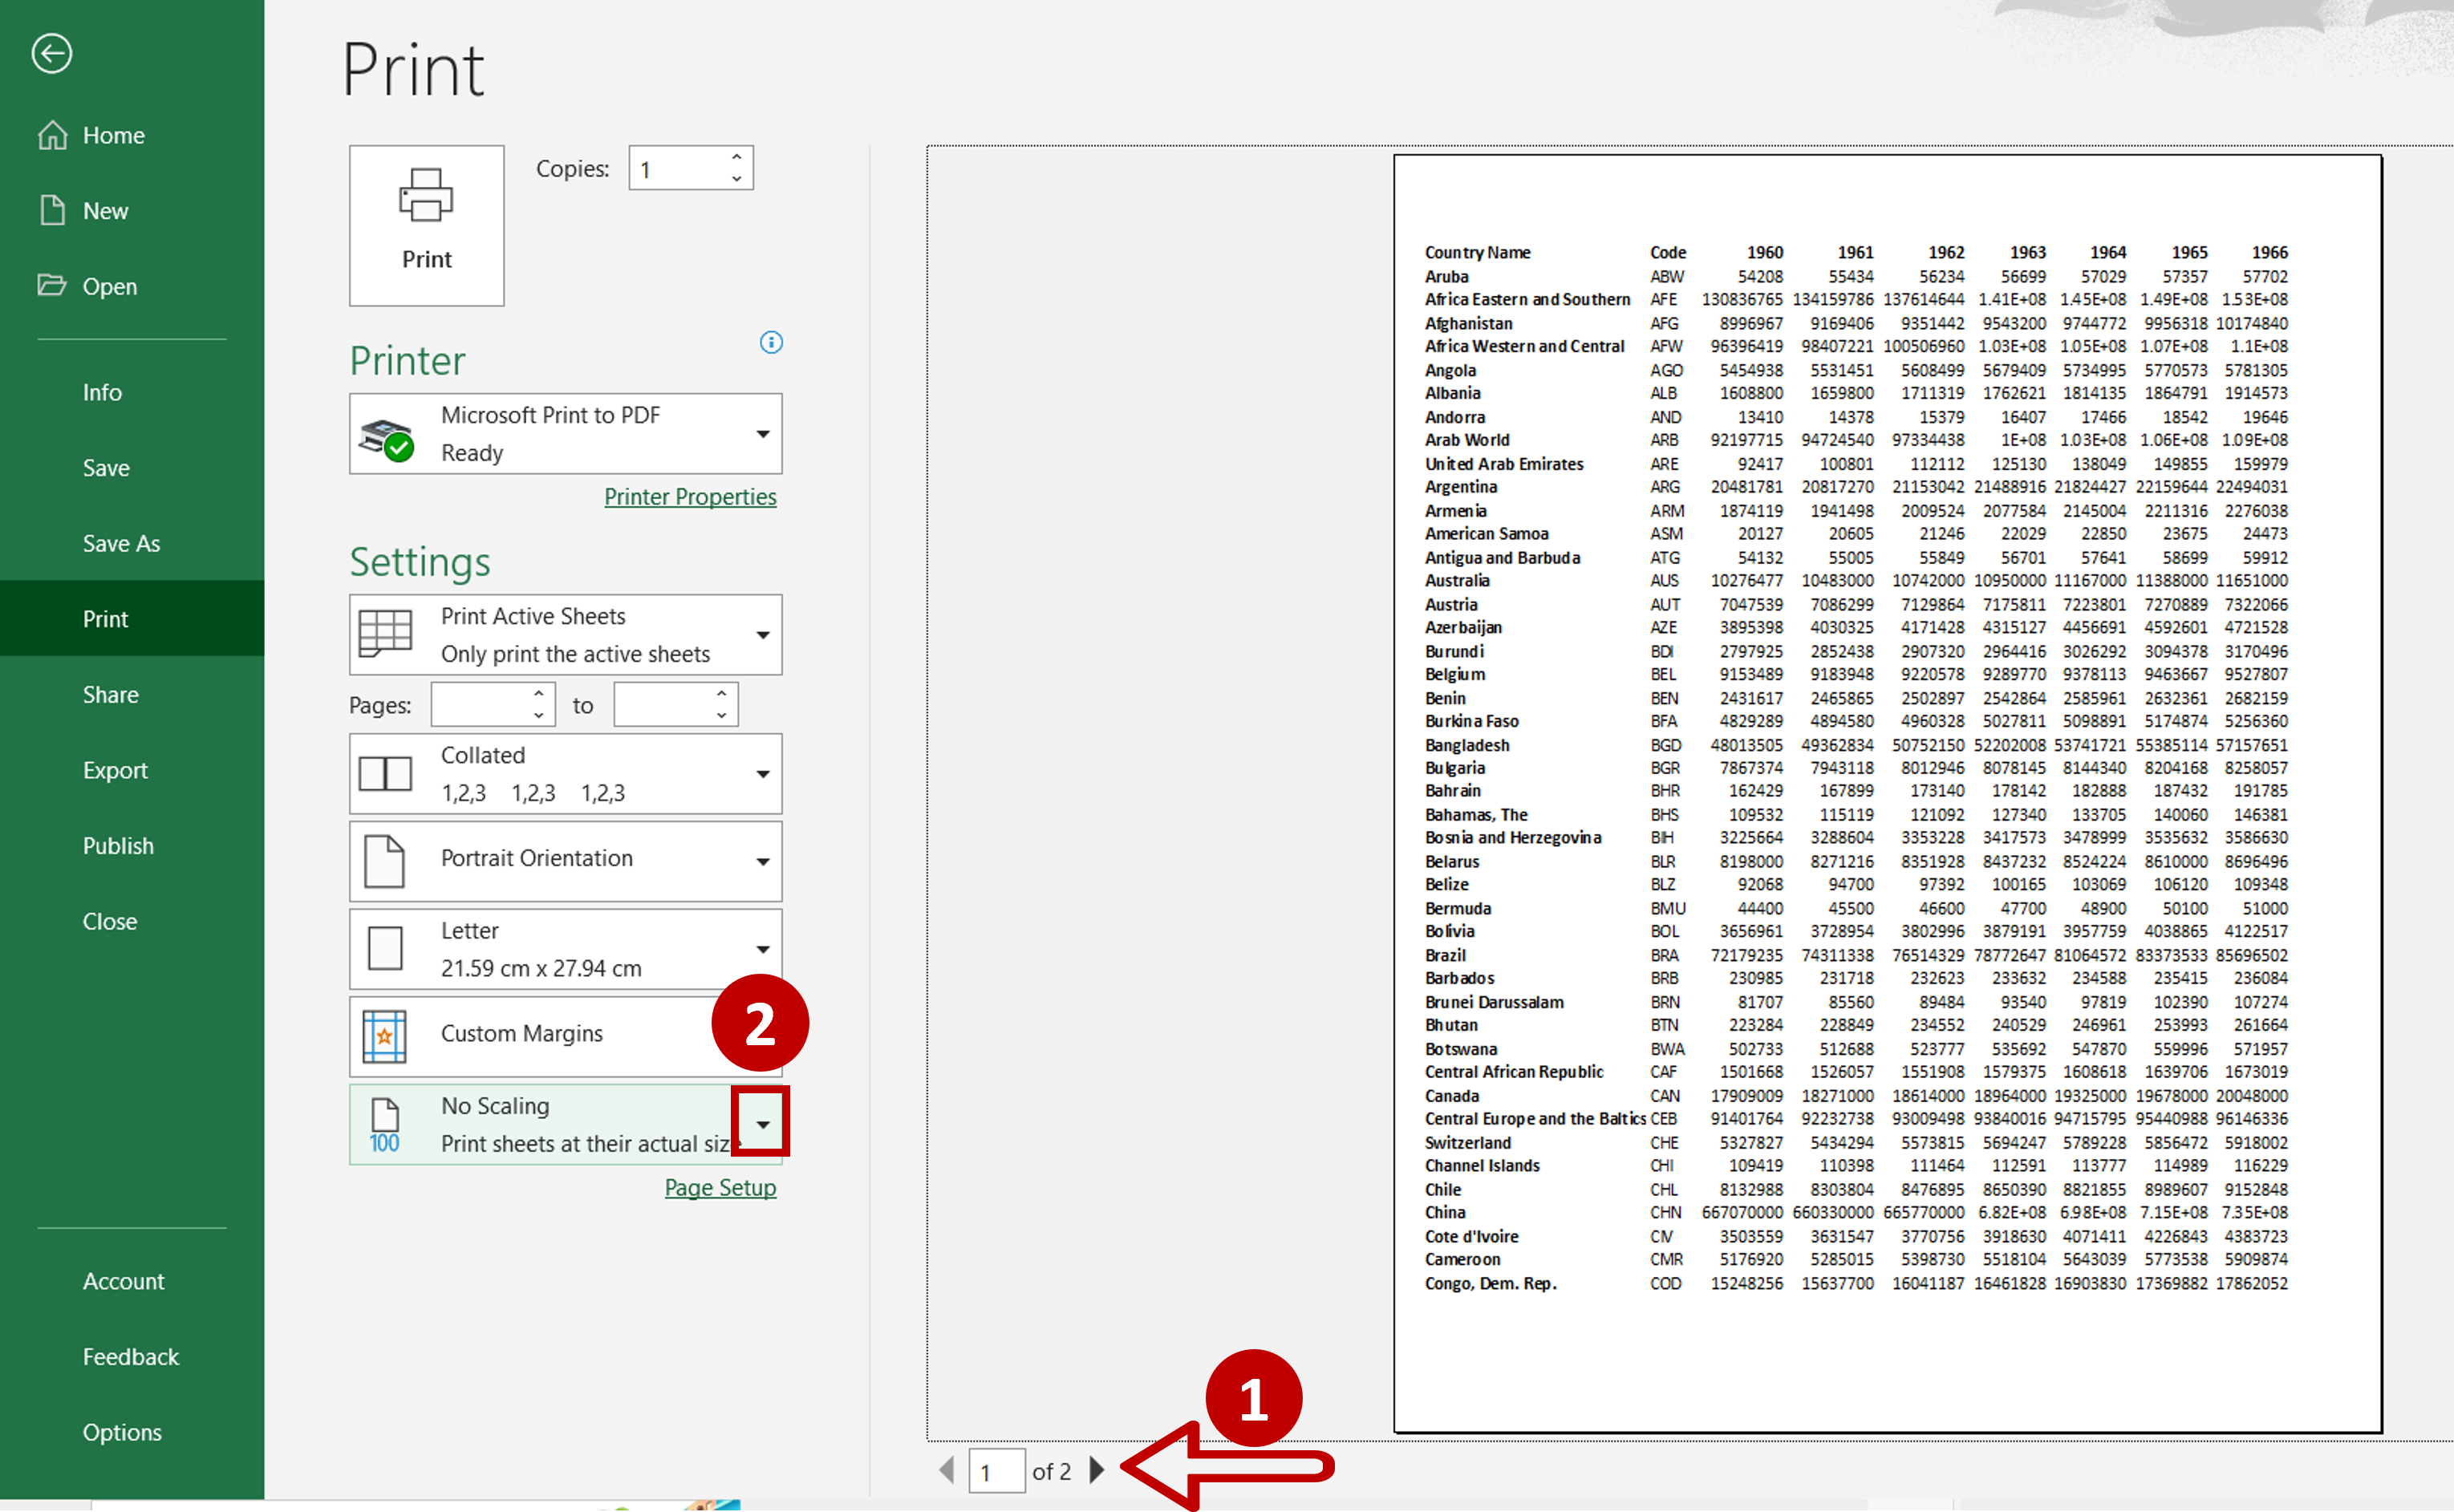Click the Back arrow icon

(x=51, y=53)
